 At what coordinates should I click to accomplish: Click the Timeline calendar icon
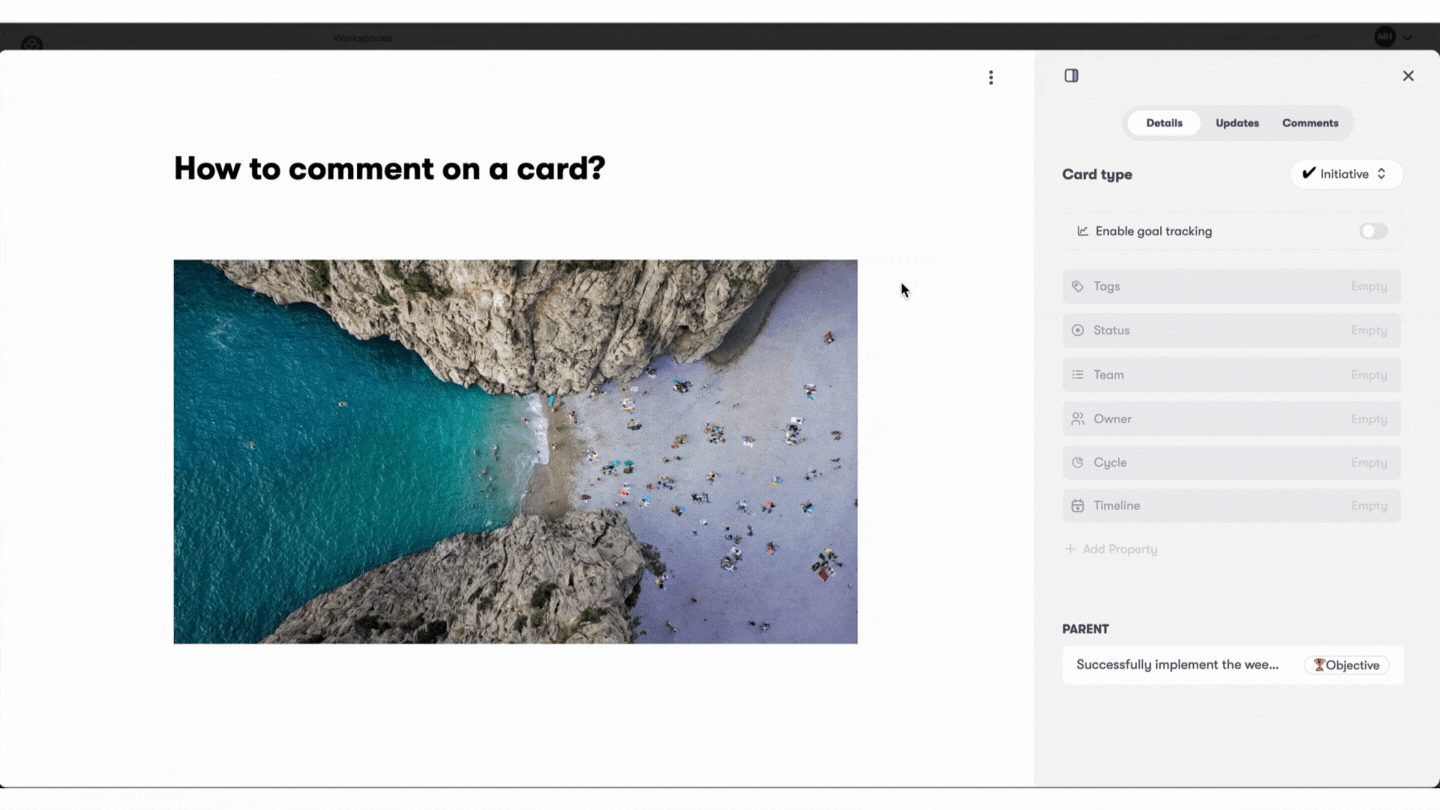pyautogui.click(x=1077, y=506)
